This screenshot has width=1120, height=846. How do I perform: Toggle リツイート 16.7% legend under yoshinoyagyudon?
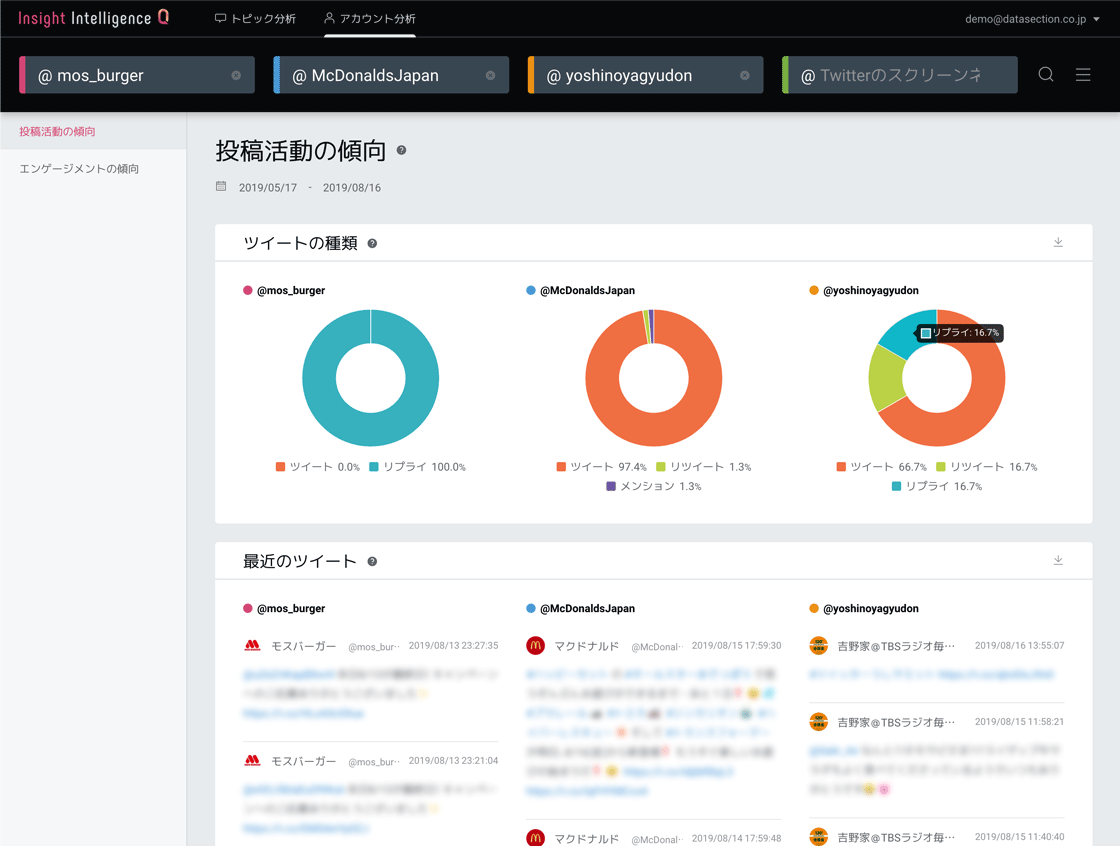pyautogui.click(x=986, y=467)
